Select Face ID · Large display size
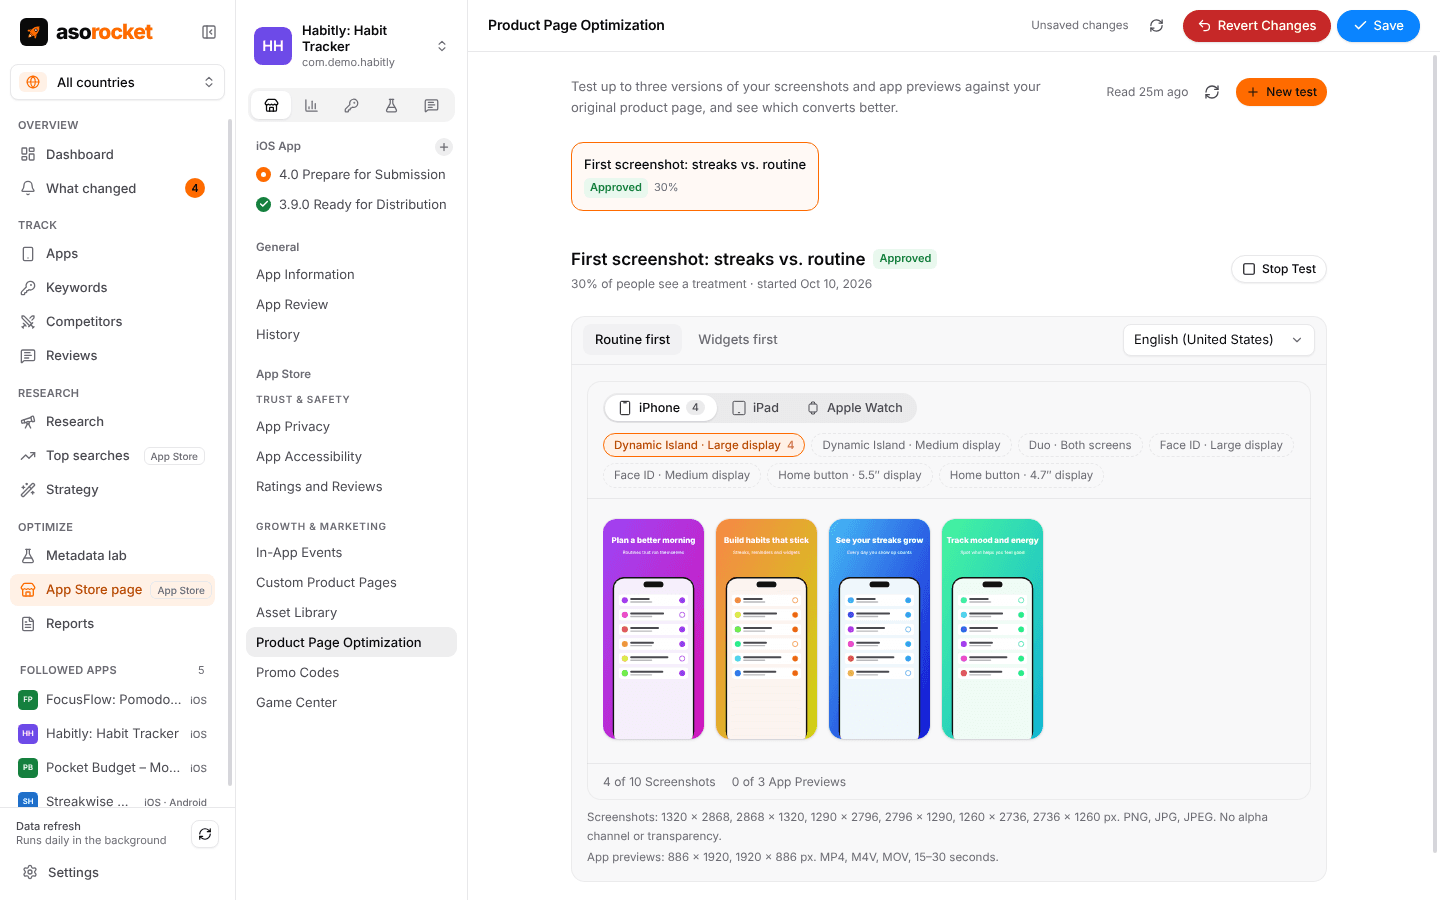This screenshot has width=1440, height=900. coord(1221,445)
